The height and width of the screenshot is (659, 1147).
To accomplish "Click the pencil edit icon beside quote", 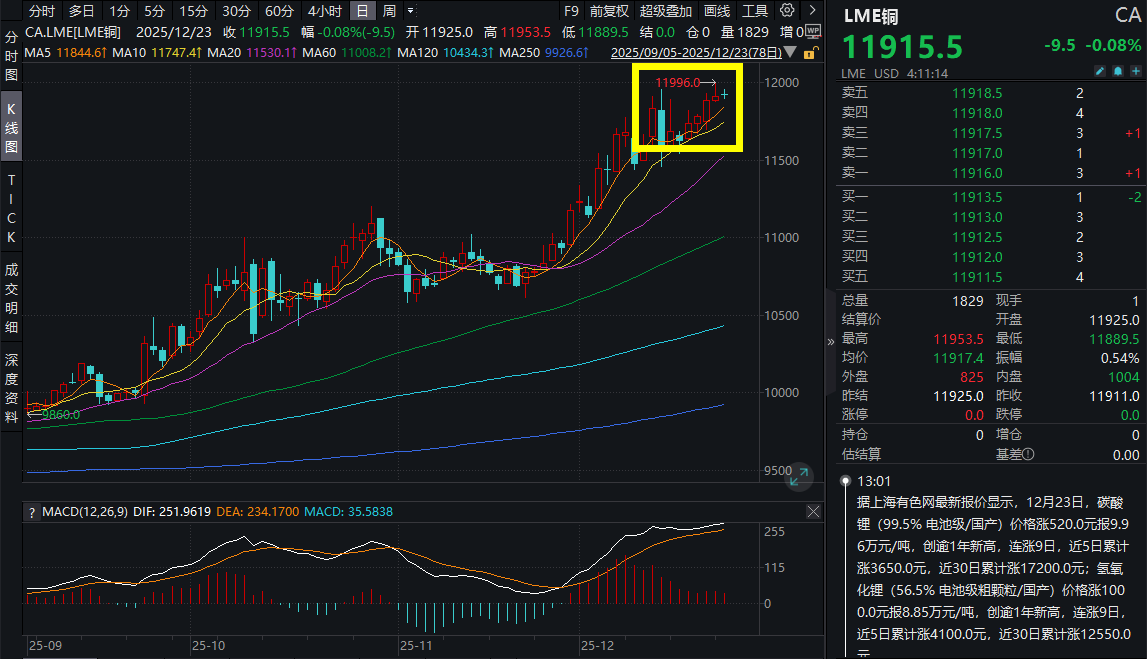I will [x=1100, y=72].
